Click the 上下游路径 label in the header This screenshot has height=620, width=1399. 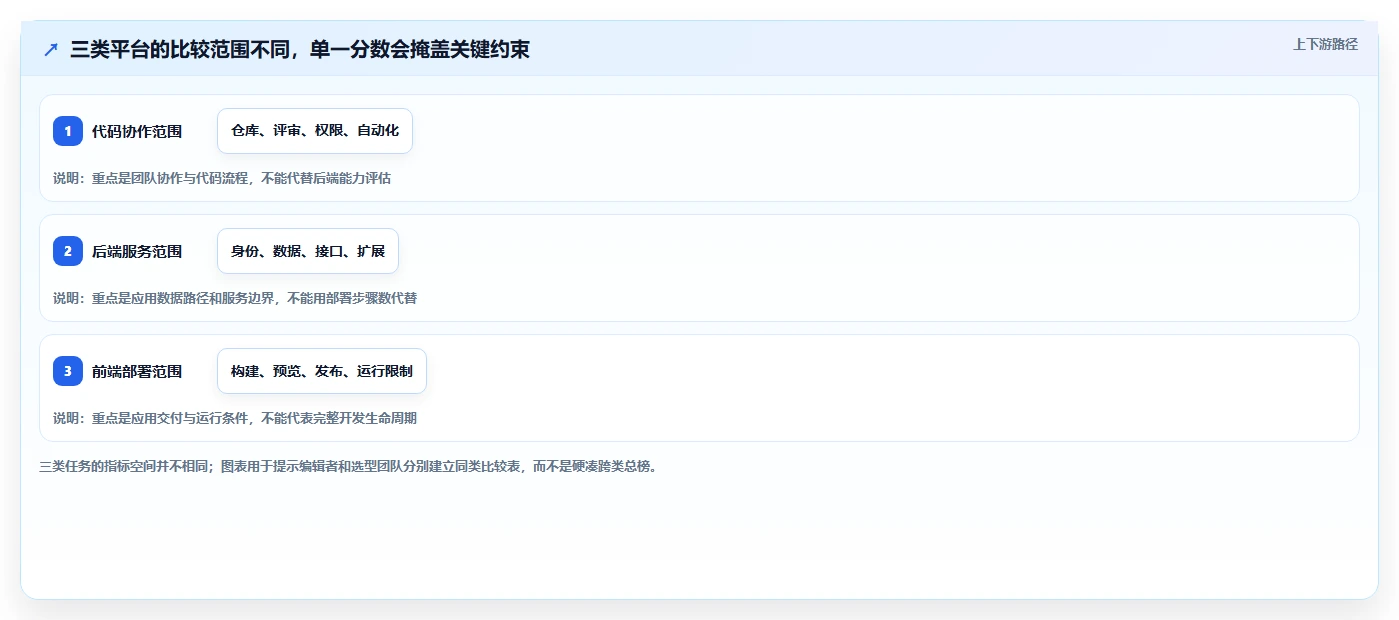coord(1325,44)
